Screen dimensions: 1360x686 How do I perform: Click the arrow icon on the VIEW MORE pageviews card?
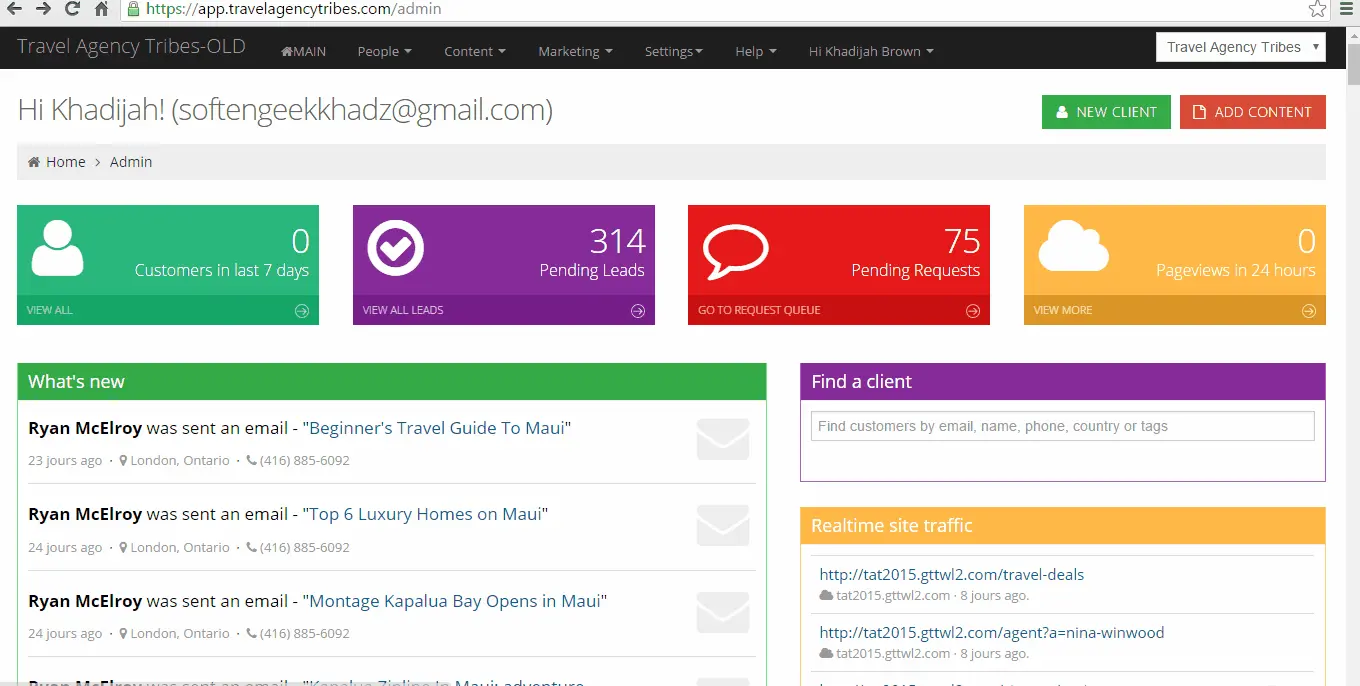1309,311
